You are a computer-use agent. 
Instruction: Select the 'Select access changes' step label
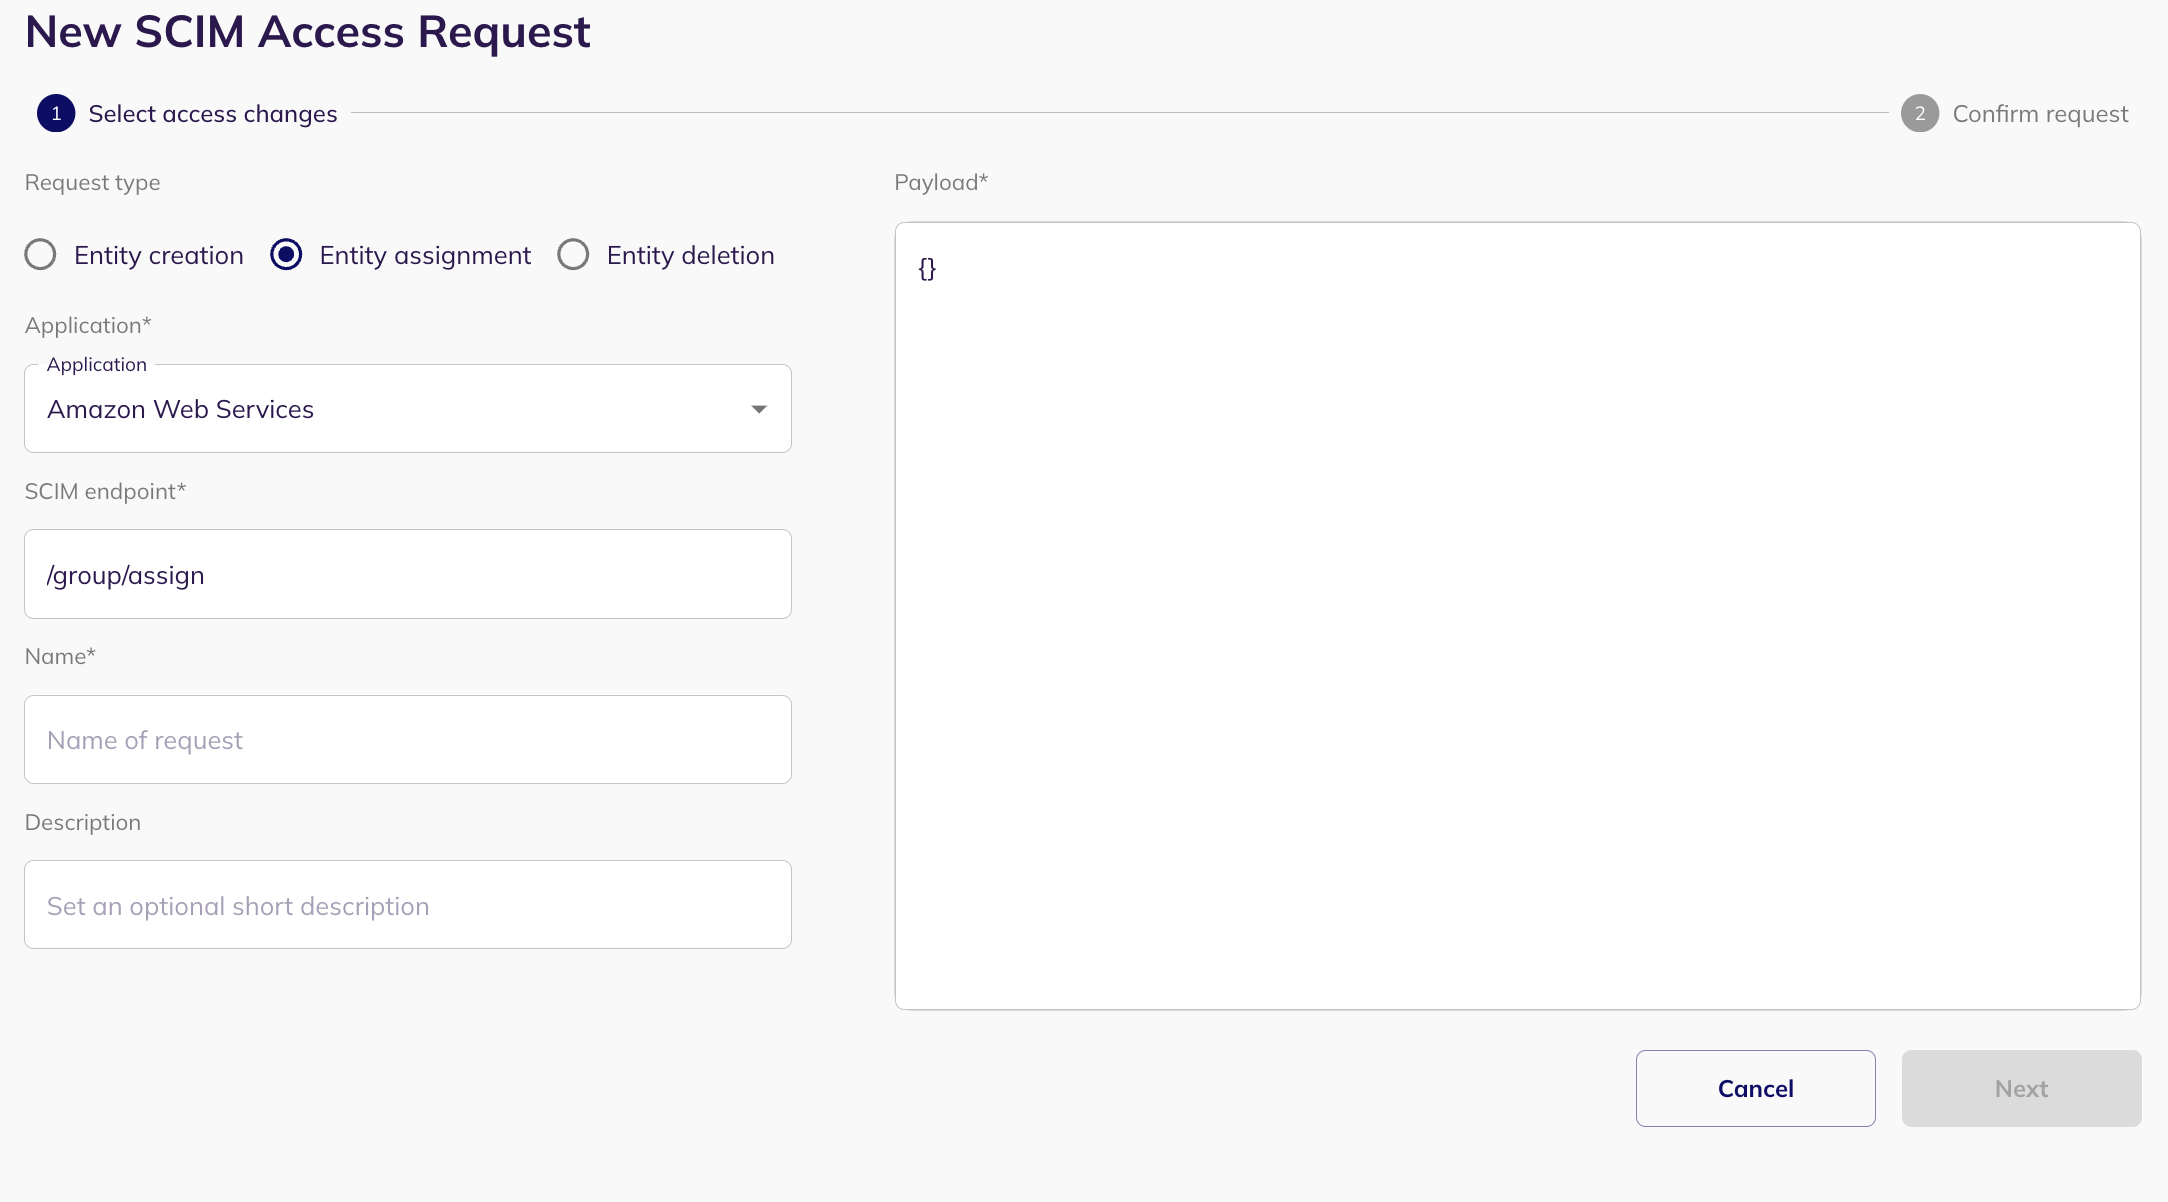pyautogui.click(x=213, y=114)
